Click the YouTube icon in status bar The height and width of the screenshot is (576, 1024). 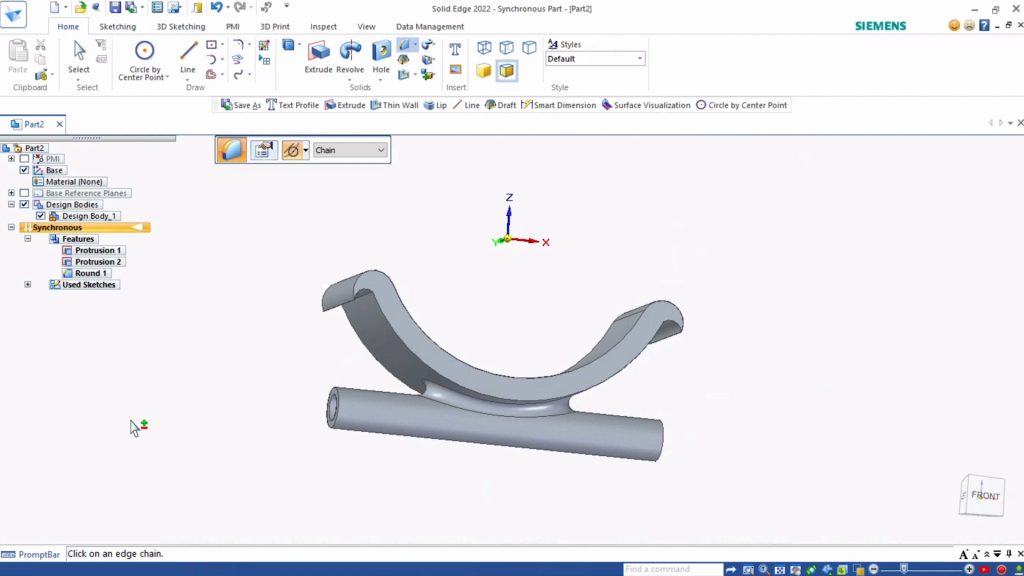point(985,569)
